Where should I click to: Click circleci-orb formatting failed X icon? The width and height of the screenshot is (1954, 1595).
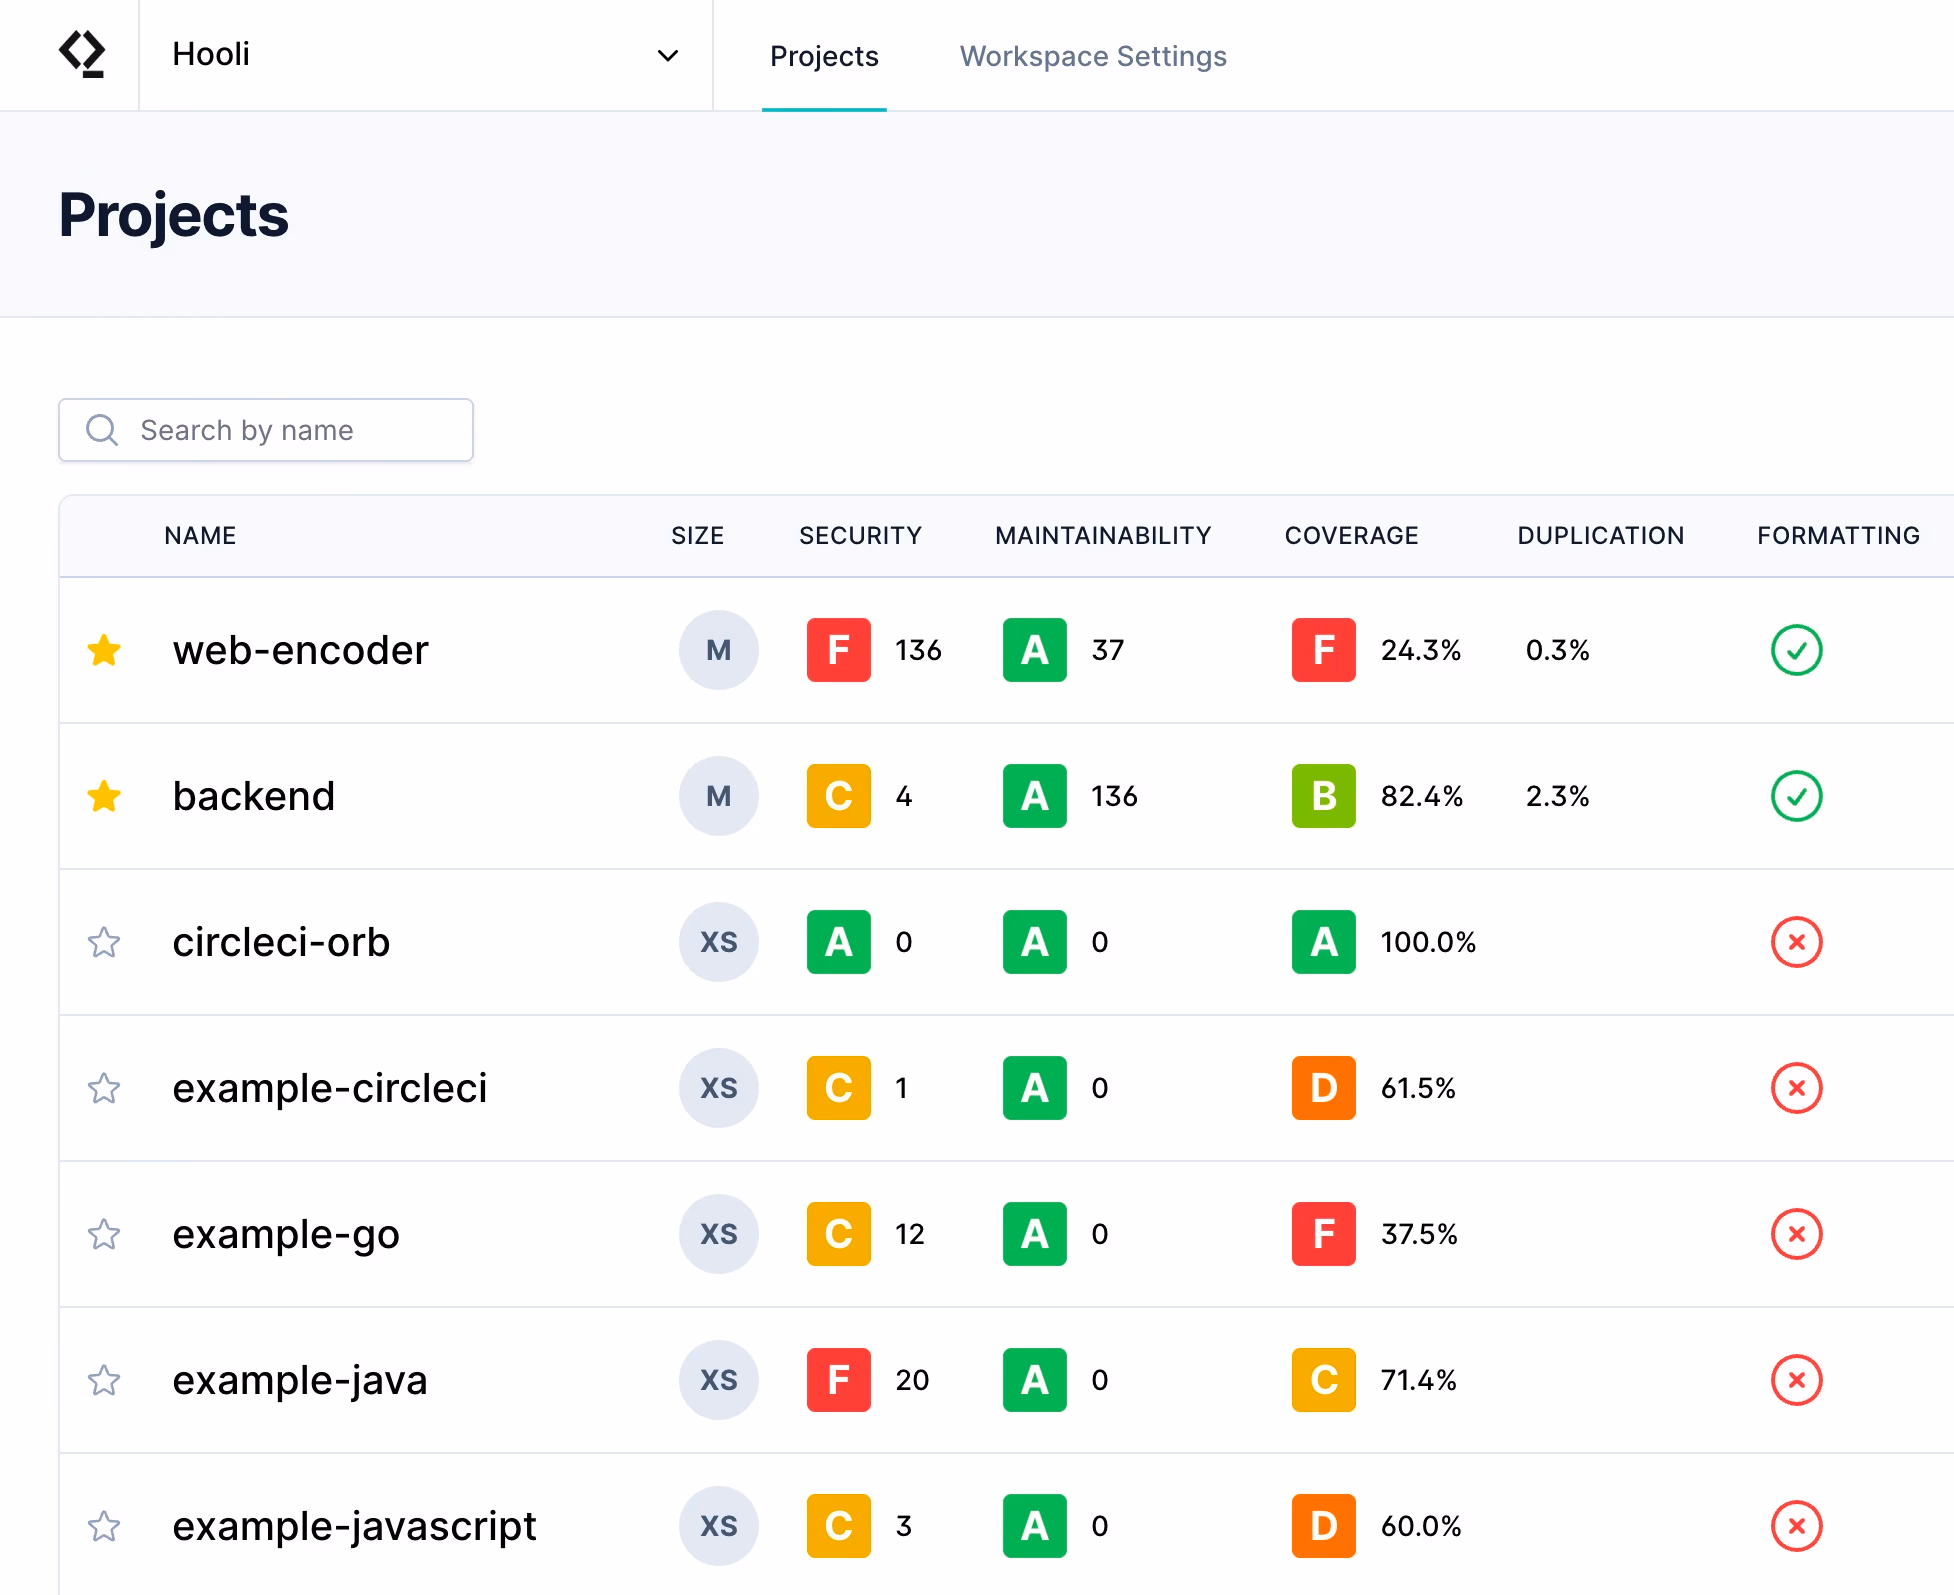point(1796,943)
